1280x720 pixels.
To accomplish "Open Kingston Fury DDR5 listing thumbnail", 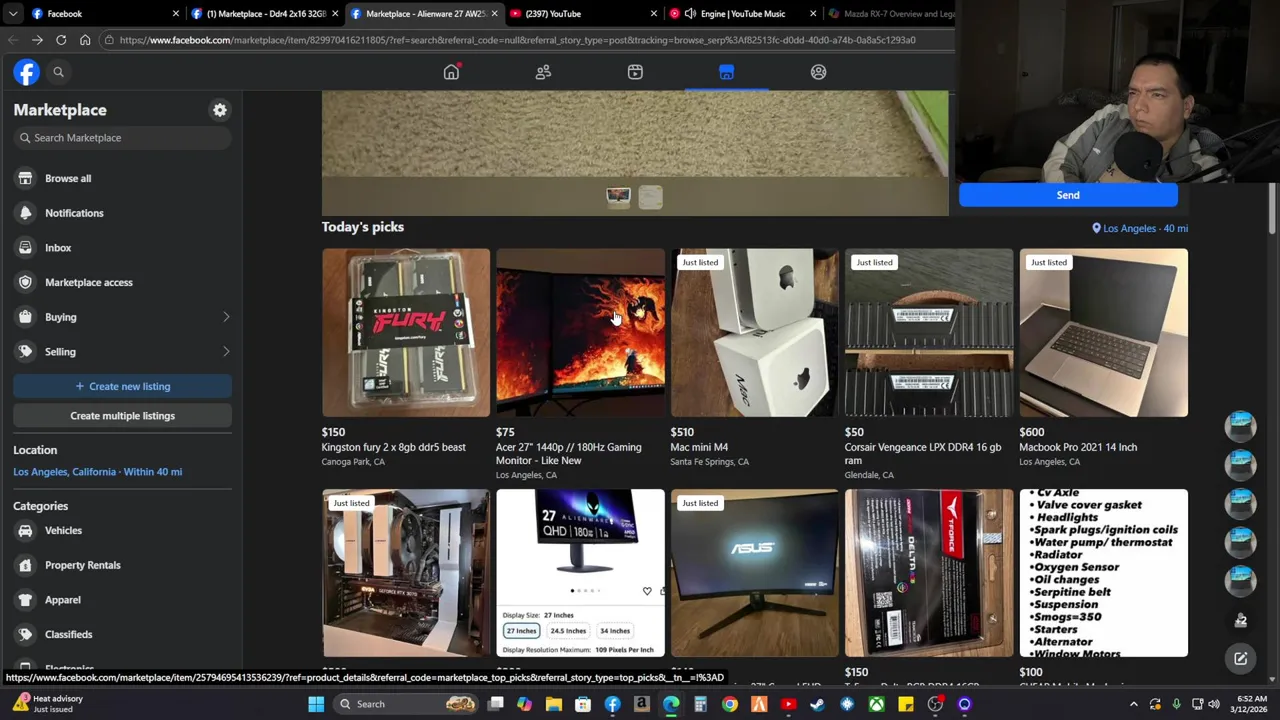I will (x=406, y=333).
